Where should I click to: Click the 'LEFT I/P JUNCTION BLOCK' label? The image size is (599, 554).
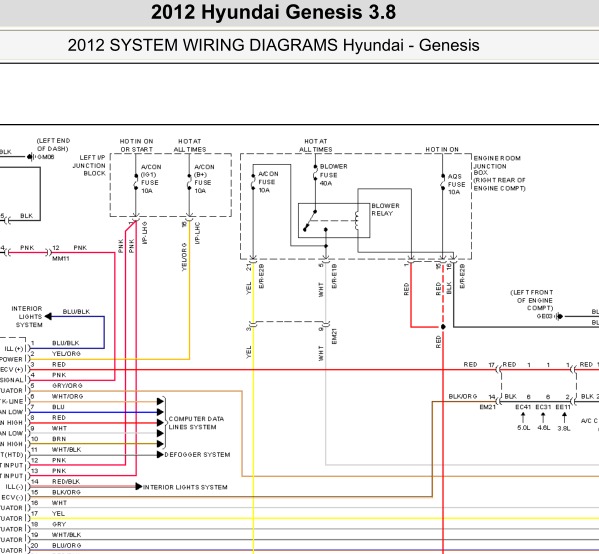coord(89,165)
